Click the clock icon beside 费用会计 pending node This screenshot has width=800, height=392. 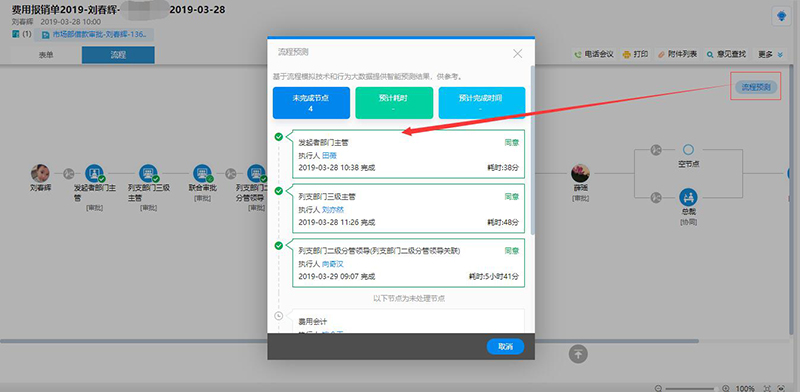[279, 316]
